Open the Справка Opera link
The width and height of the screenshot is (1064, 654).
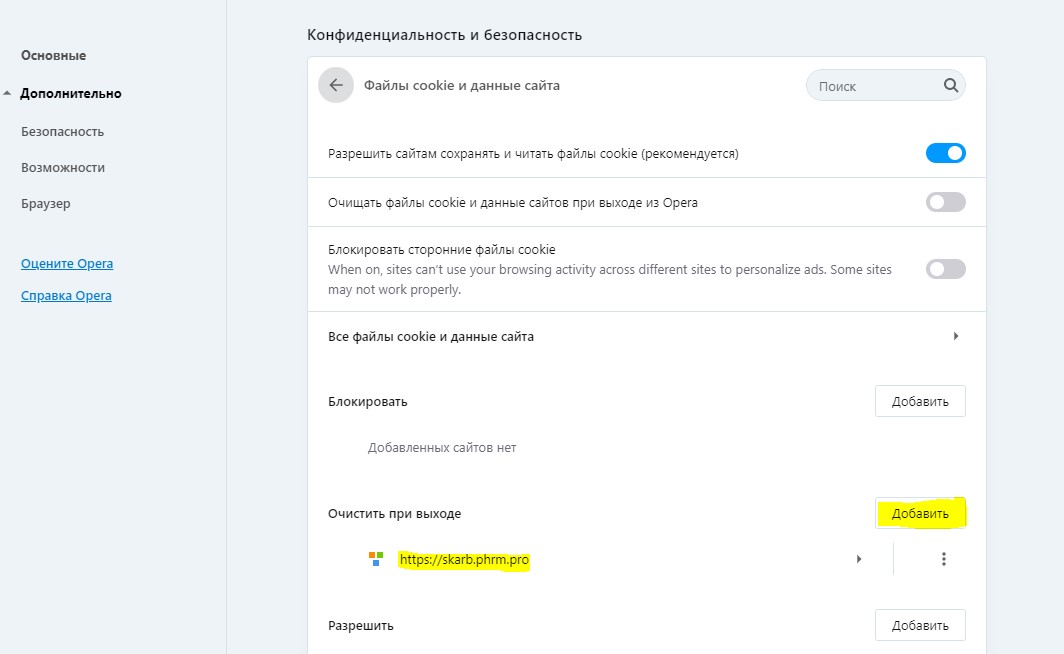(x=66, y=296)
